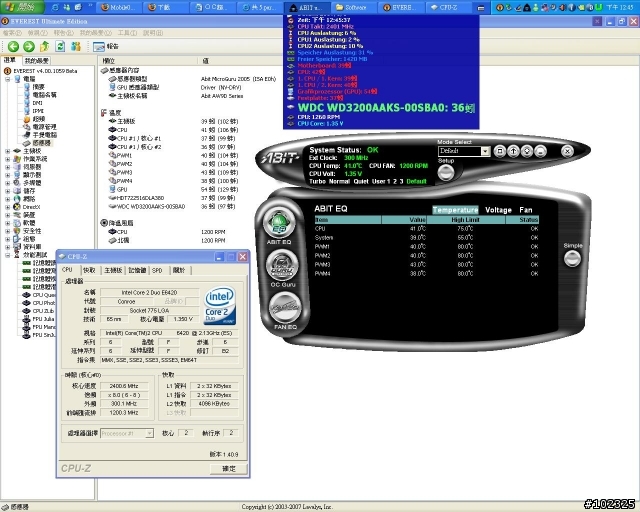Click the Turbo mode label in ABIT bar

click(317, 181)
